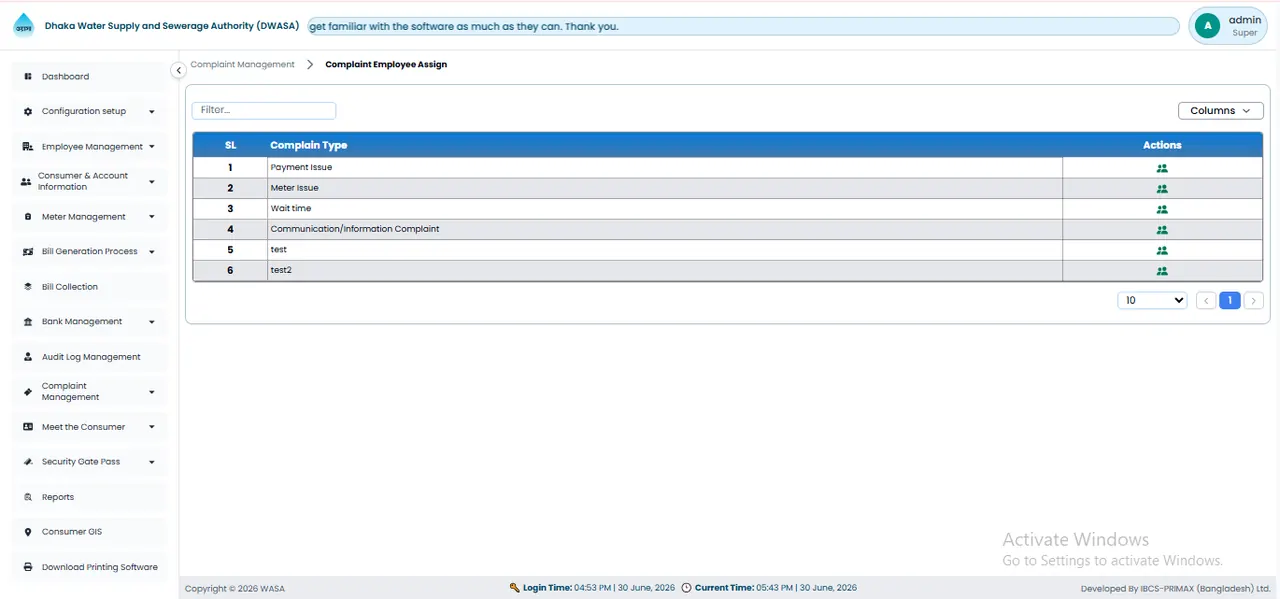The image size is (1280, 599).
Task: Open Download Printing Software menu item
Action: (x=88, y=567)
